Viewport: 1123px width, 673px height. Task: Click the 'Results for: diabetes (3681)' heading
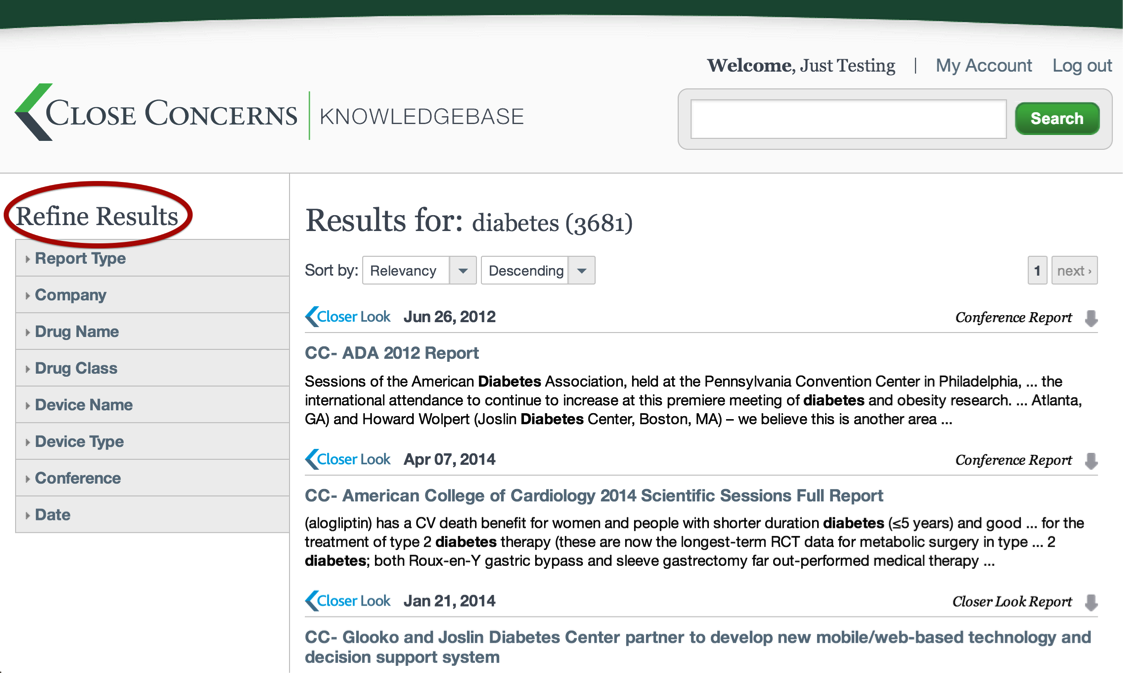pyautogui.click(x=469, y=221)
